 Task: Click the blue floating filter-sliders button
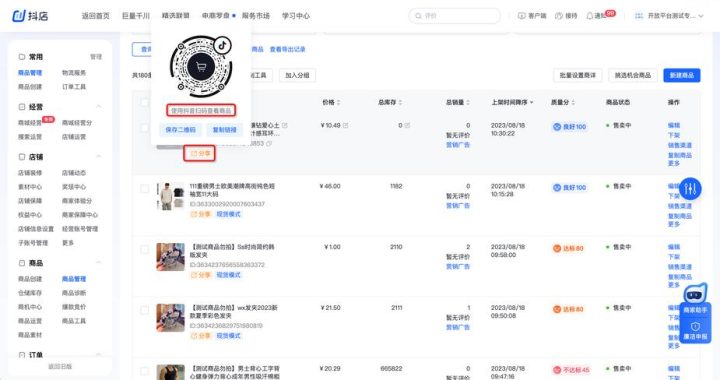(690, 188)
